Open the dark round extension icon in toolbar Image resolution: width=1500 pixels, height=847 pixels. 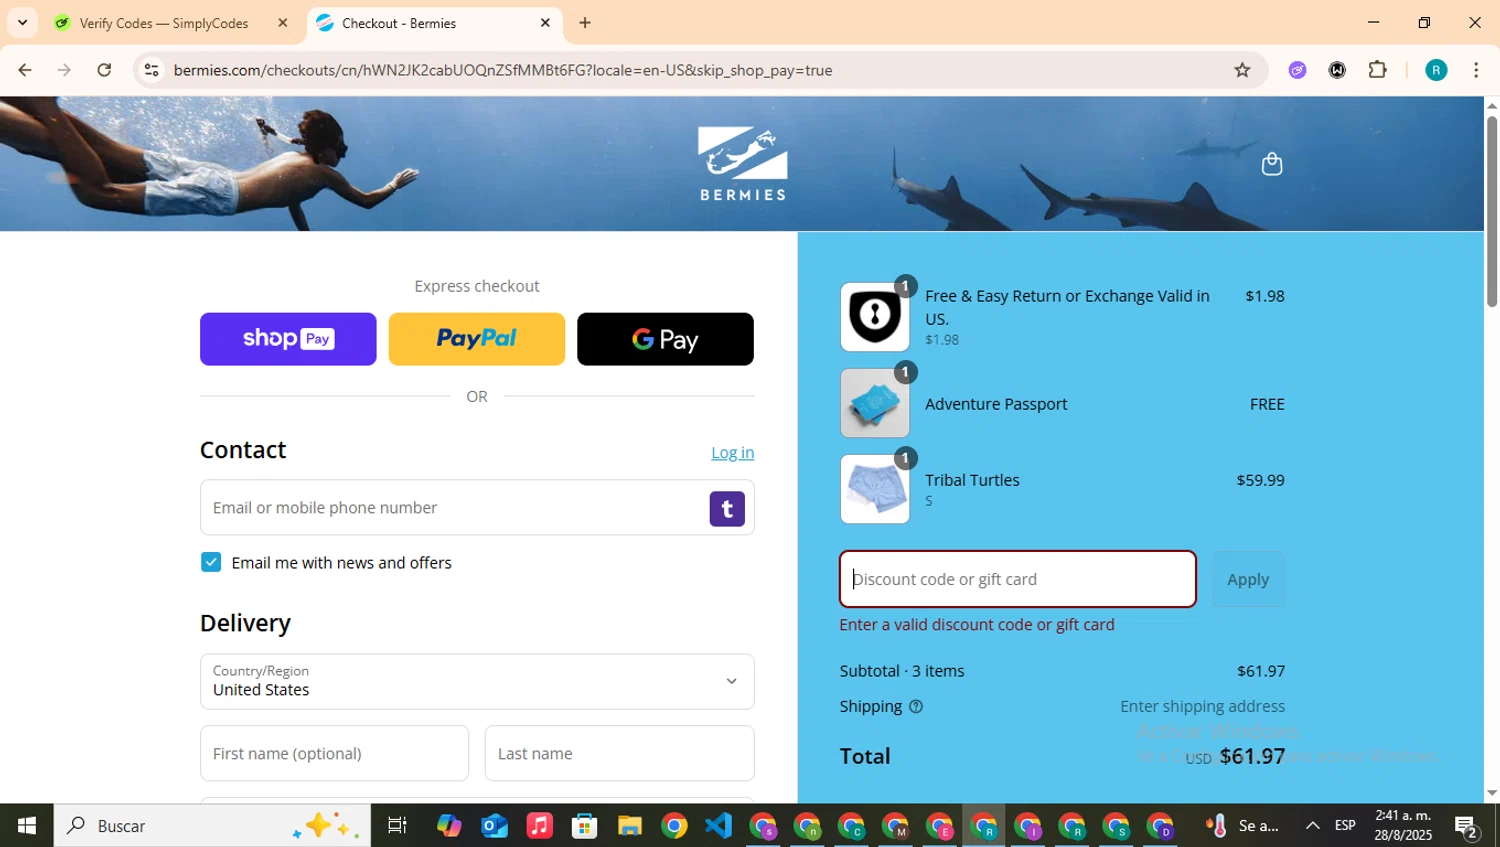pos(1337,70)
